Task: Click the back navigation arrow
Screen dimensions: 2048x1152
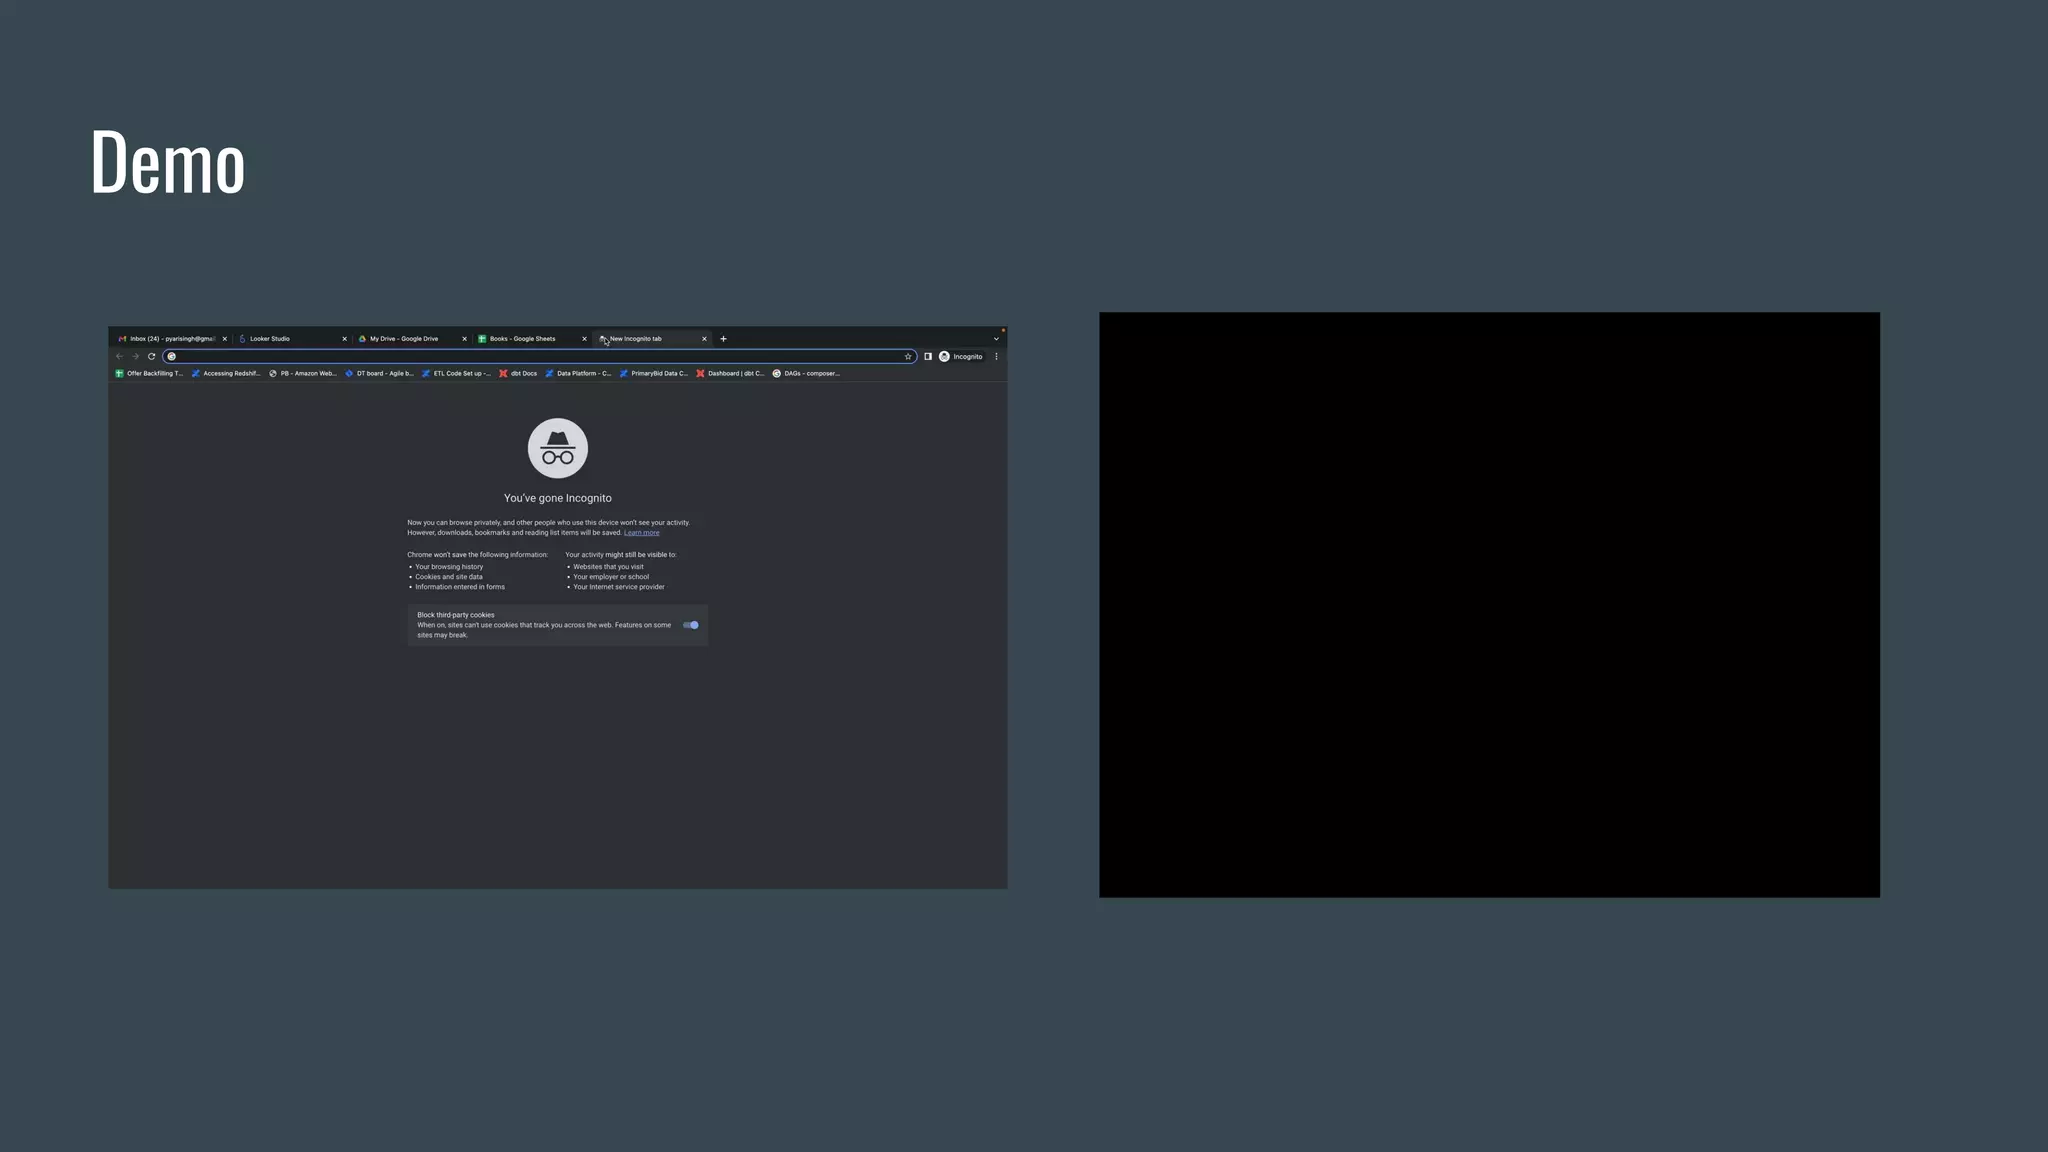Action: (x=119, y=356)
